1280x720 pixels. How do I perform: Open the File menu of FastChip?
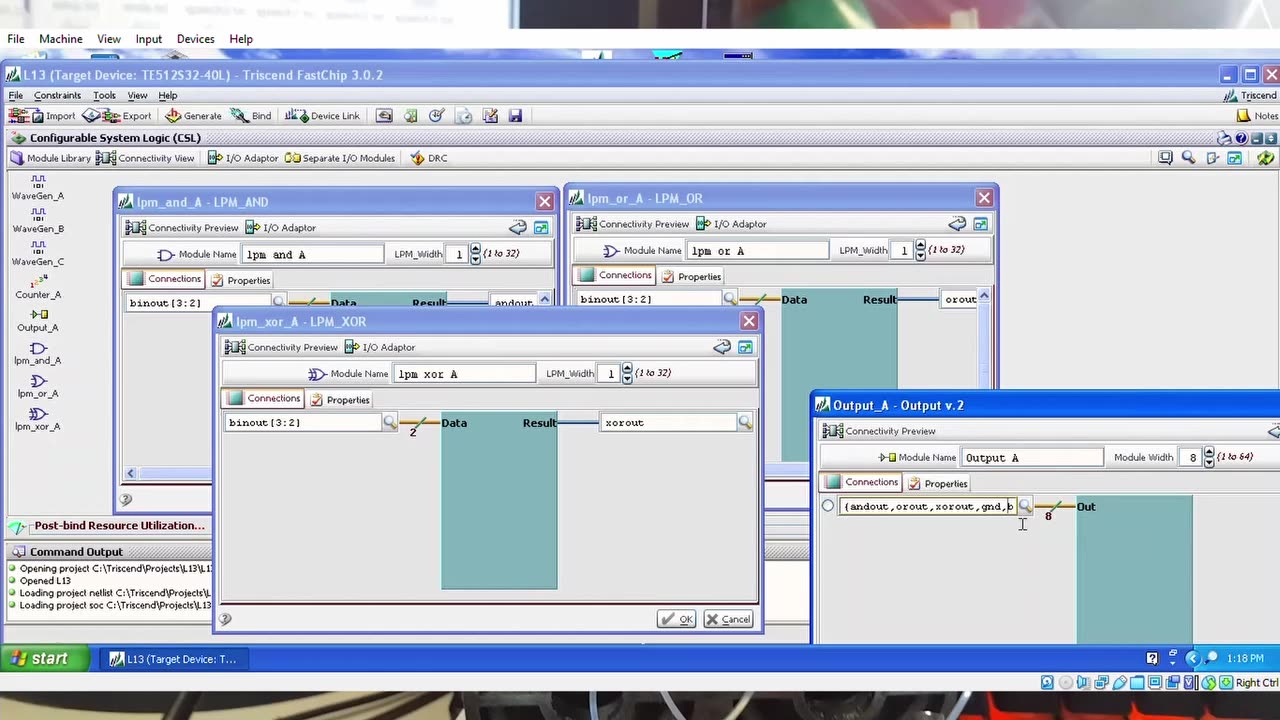tap(16, 96)
